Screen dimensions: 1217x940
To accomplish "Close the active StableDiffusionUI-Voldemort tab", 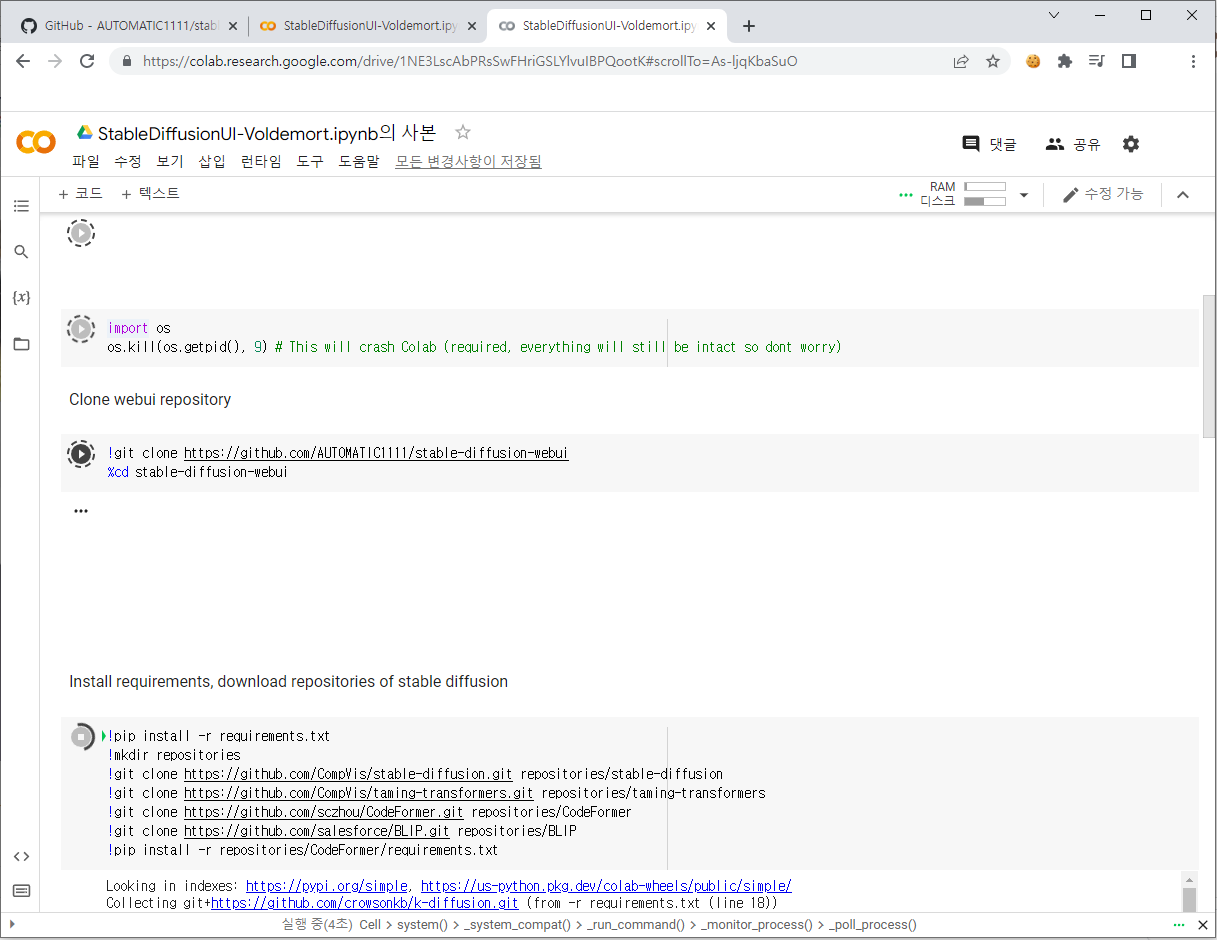I will [x=710, y=27].
